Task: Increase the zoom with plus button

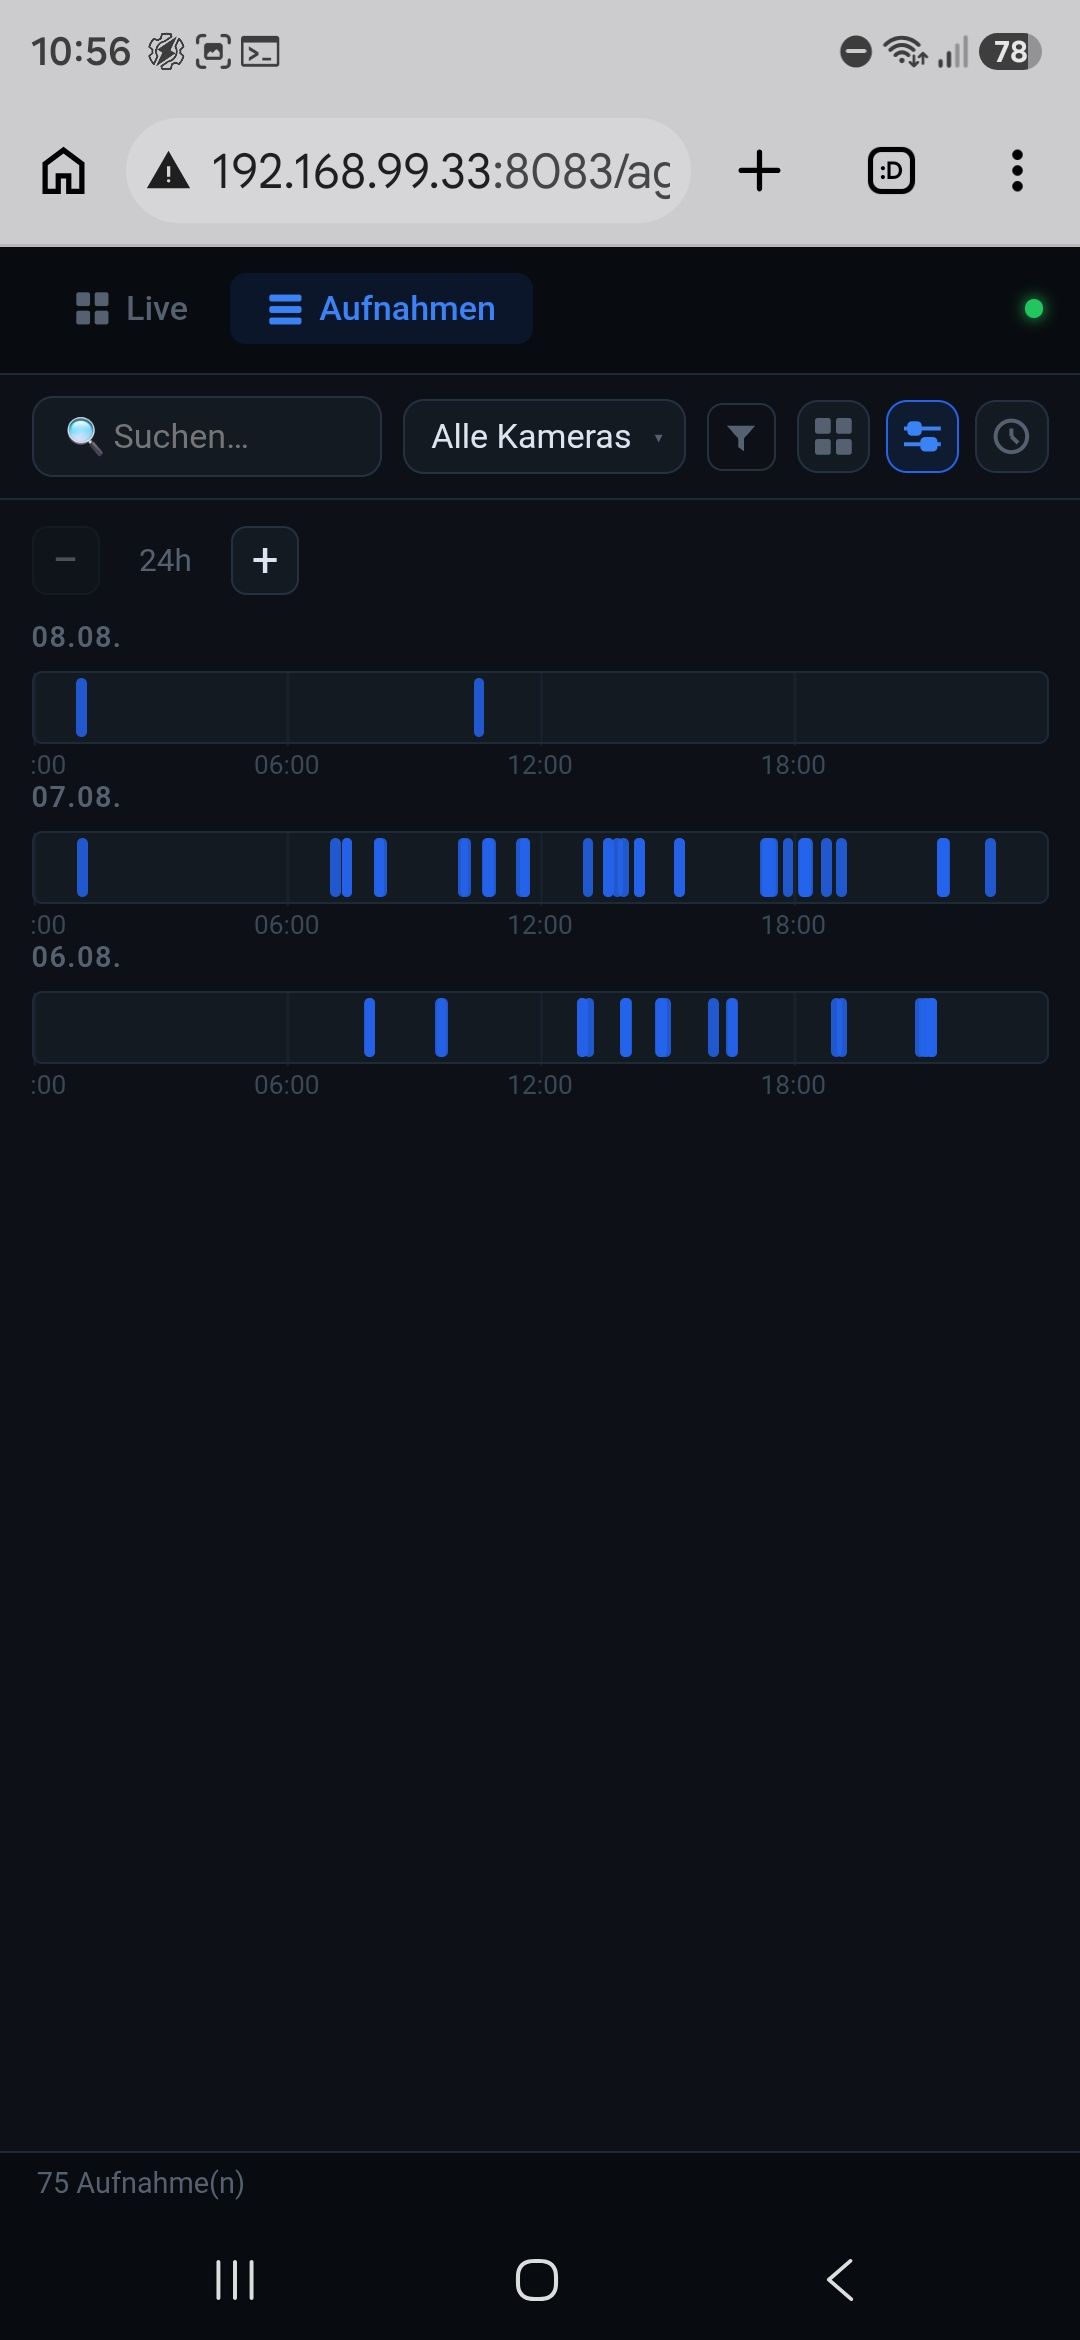Action: 265,560
